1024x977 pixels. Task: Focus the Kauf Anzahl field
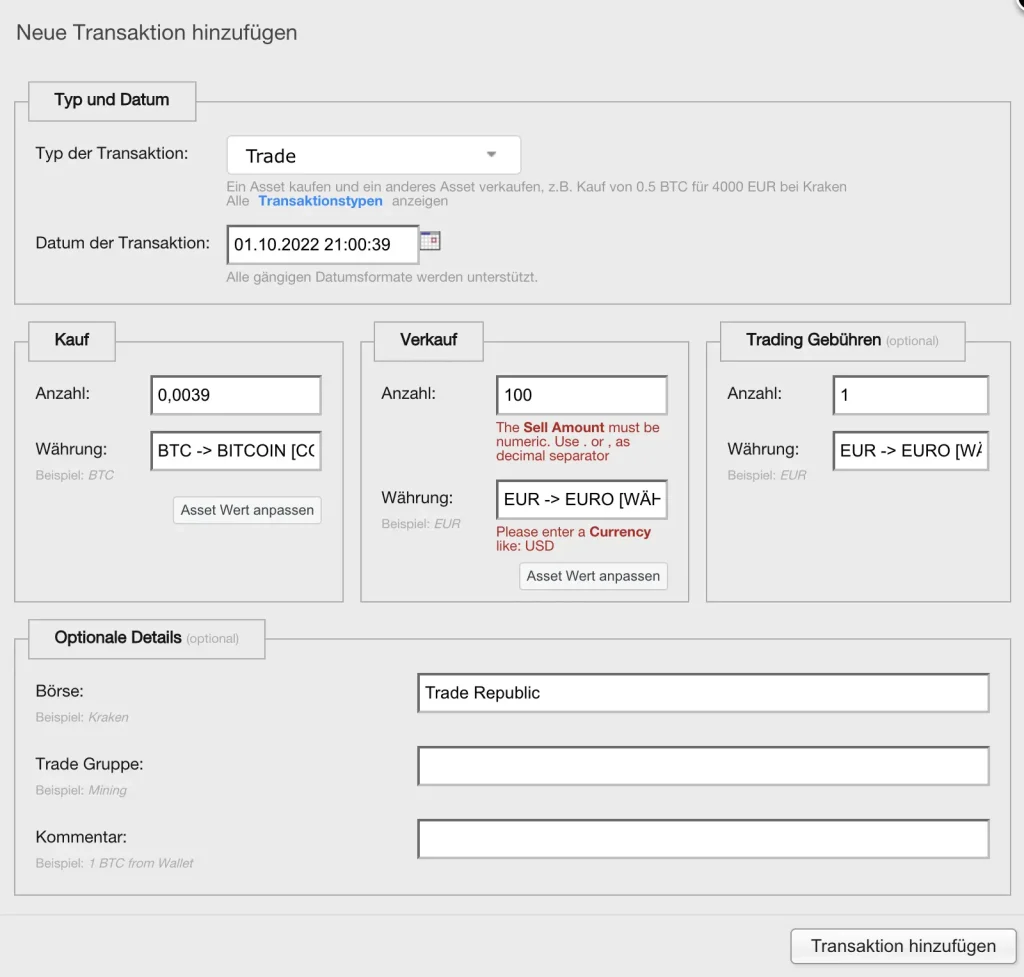pyautogui.click(x=236, y=395)
